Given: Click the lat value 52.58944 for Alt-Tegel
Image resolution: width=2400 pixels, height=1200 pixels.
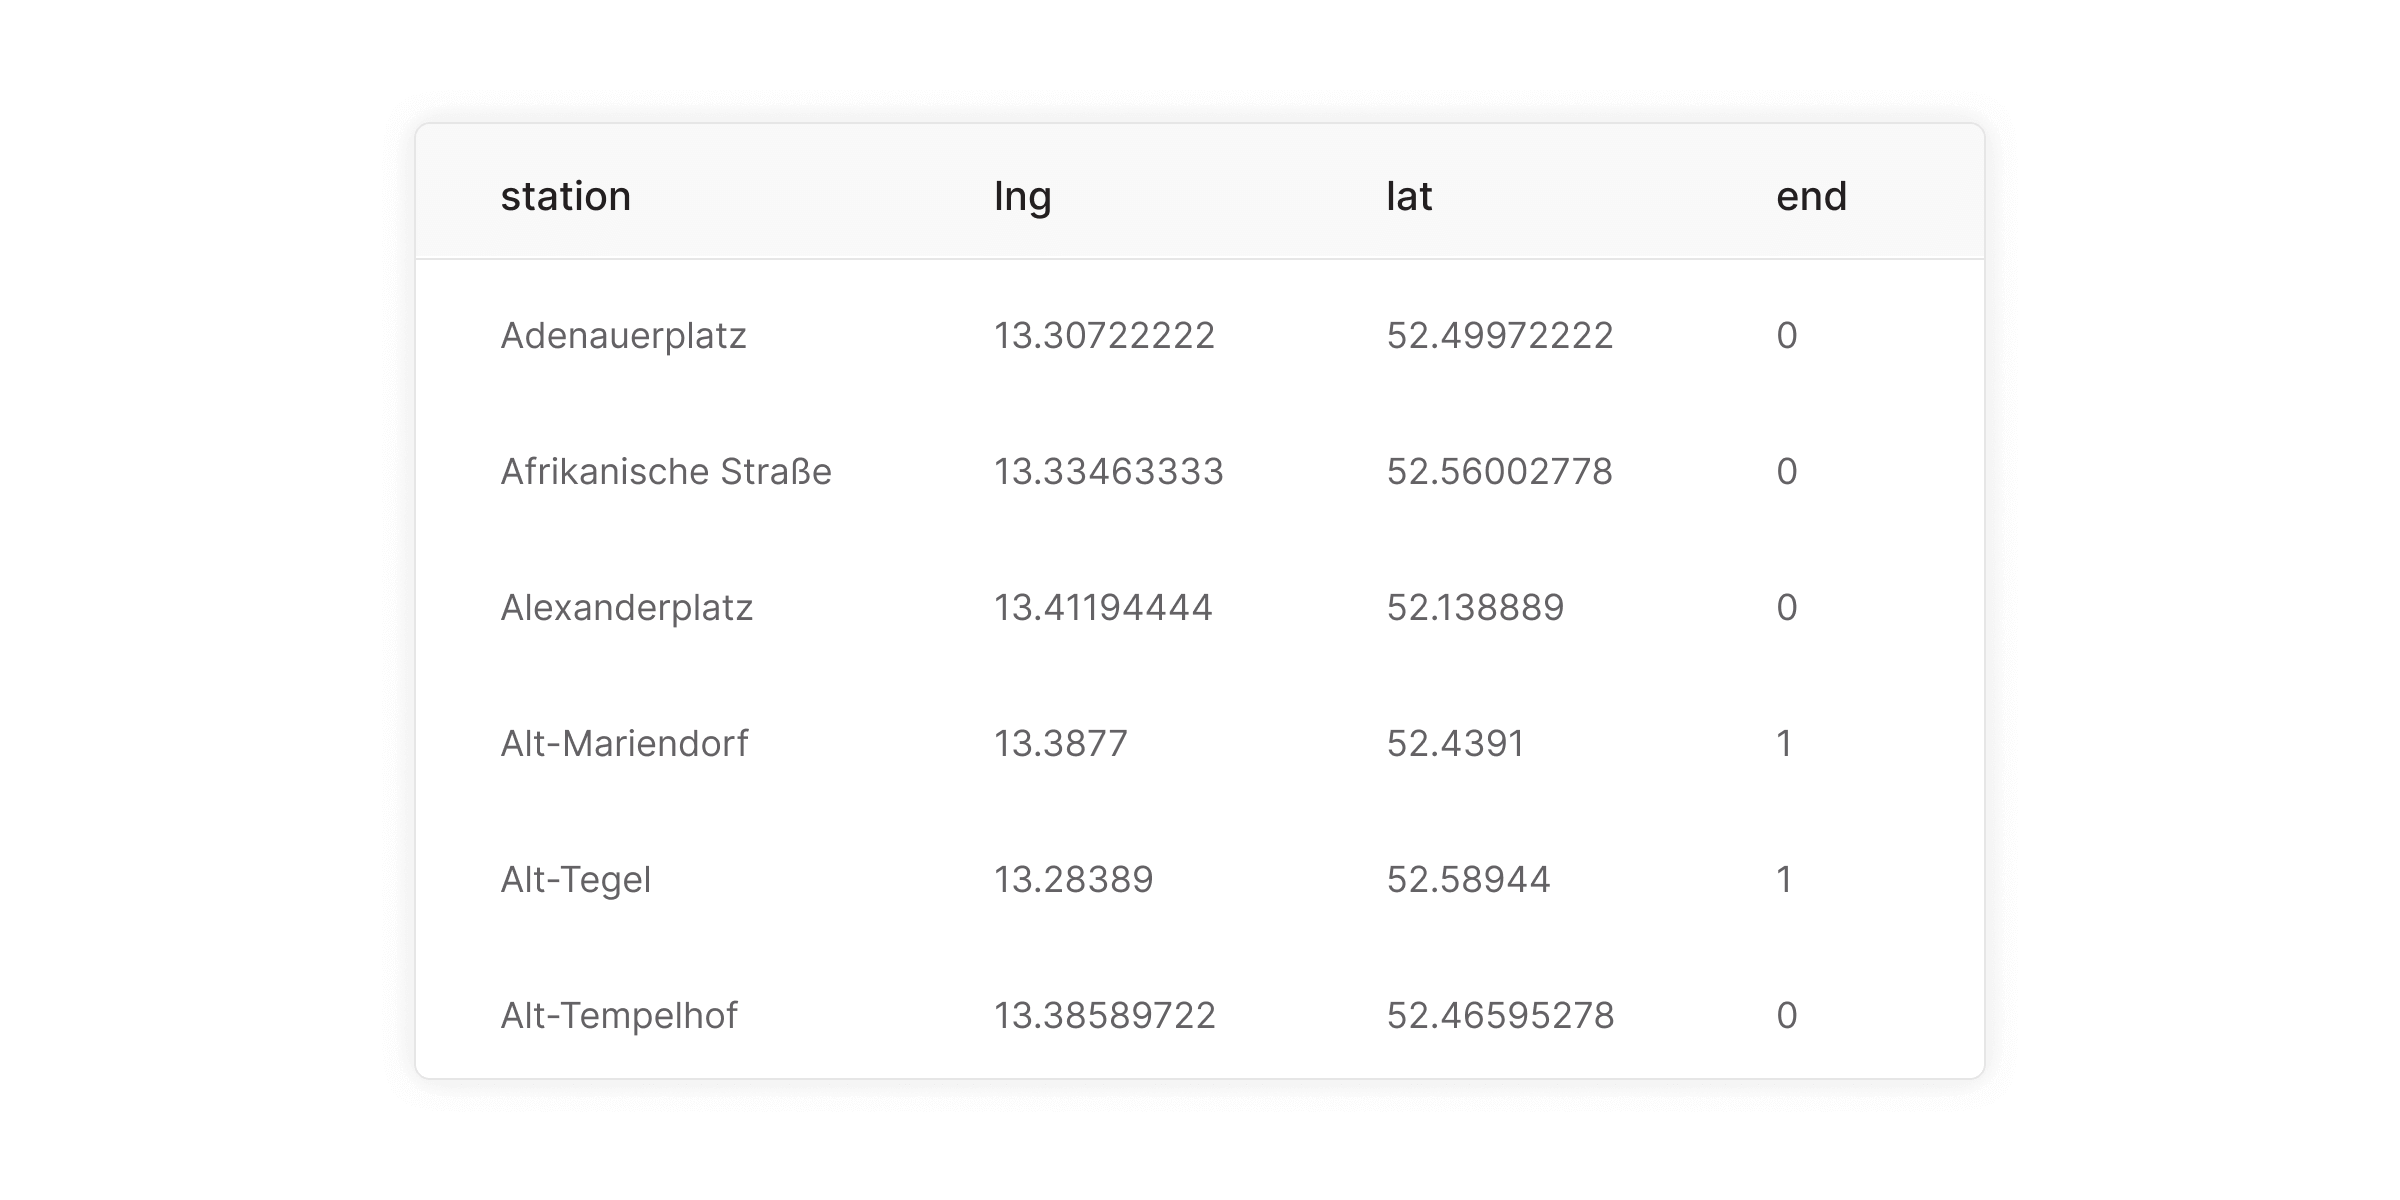Looking at the screenshot, I should click(x=1470, y=879).
